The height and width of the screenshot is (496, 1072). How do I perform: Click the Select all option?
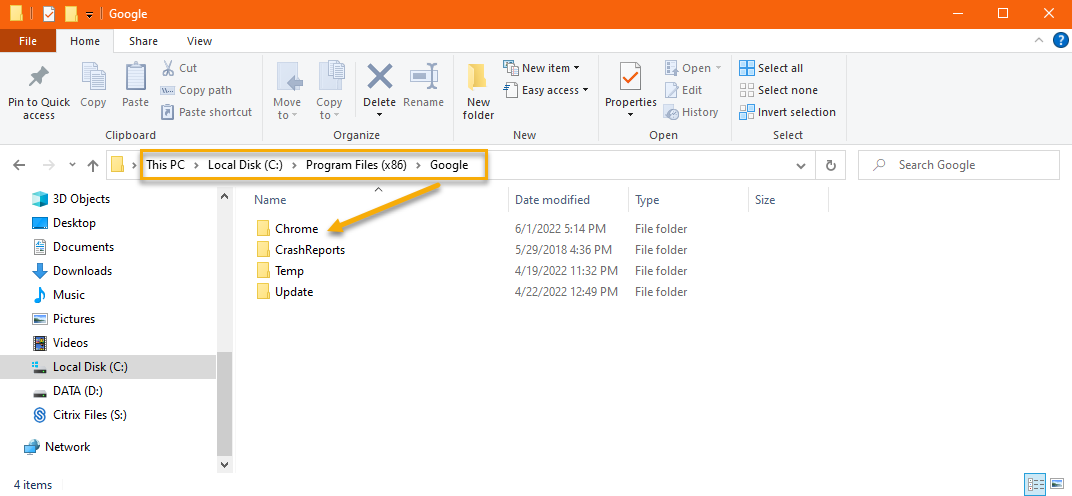point(771,68)
